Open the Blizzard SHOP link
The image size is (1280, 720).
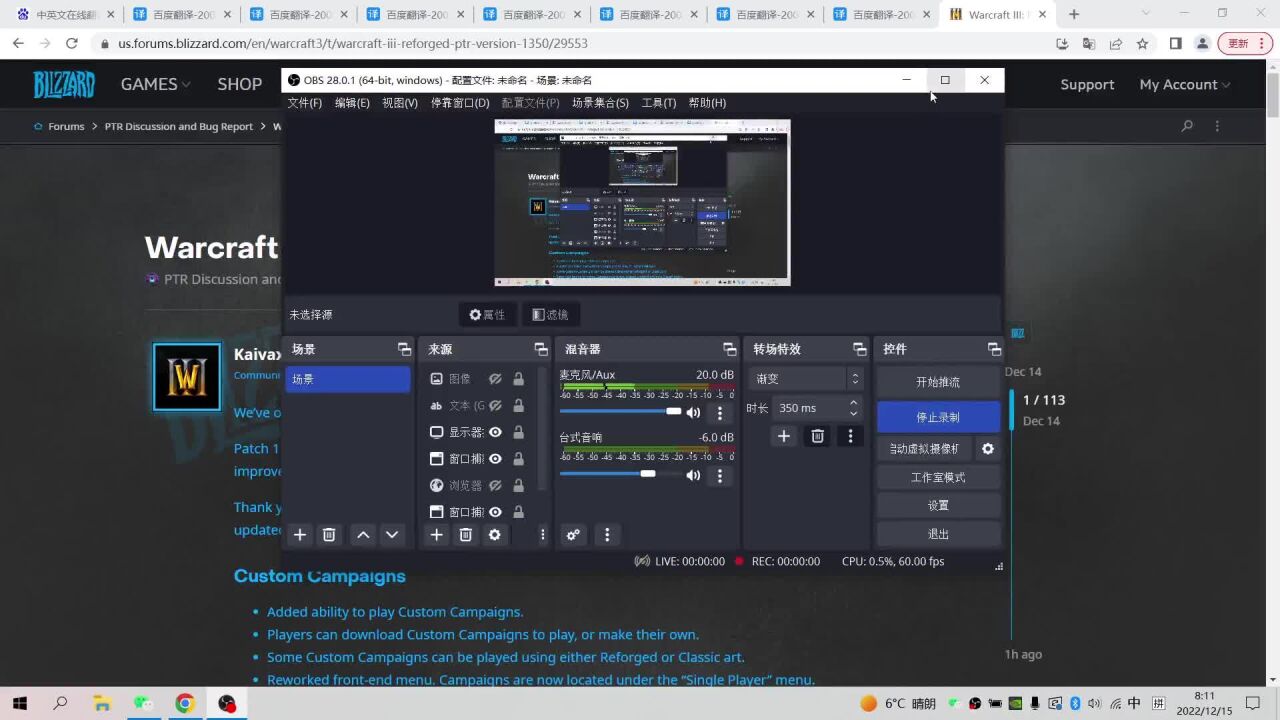pos(240,84)
